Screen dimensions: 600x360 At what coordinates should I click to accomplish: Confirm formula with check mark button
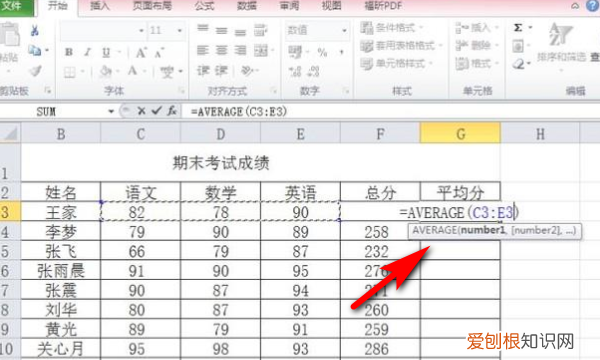click(x=156, y=111)
